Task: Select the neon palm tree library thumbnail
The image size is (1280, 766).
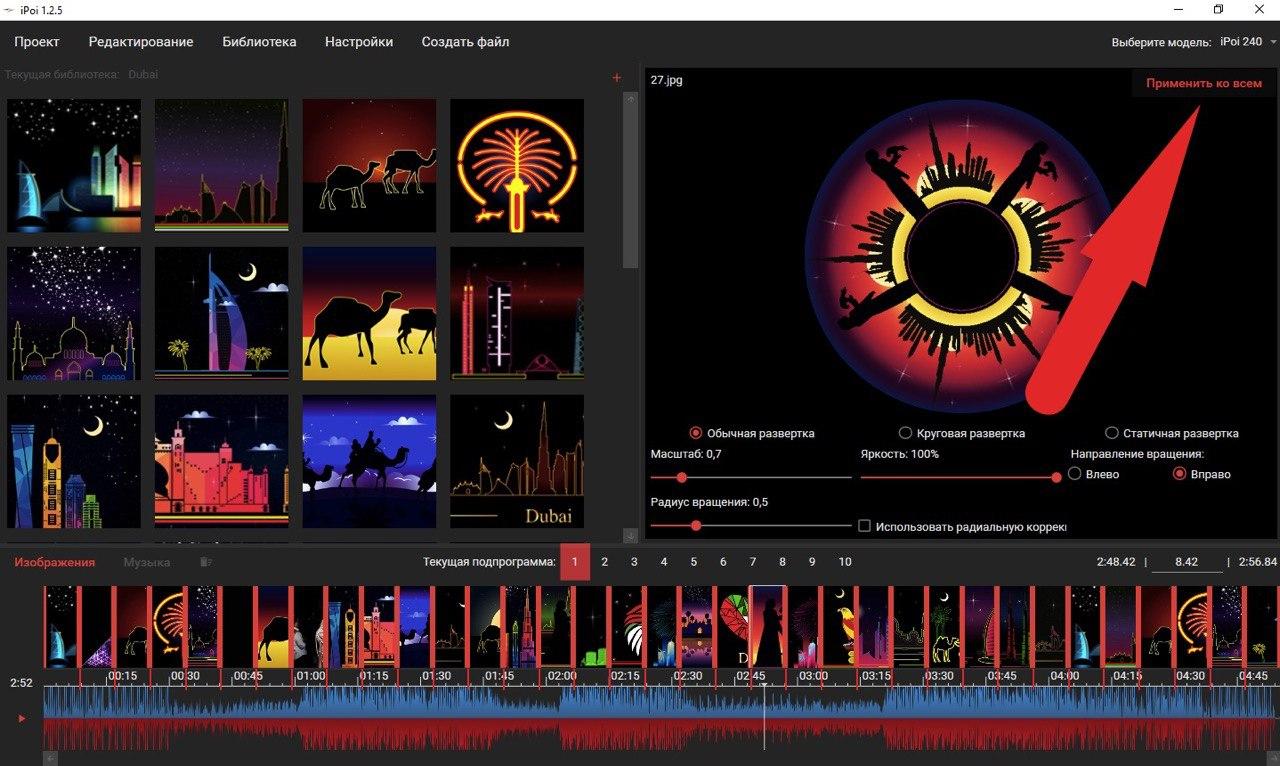Action: point(517,166)
